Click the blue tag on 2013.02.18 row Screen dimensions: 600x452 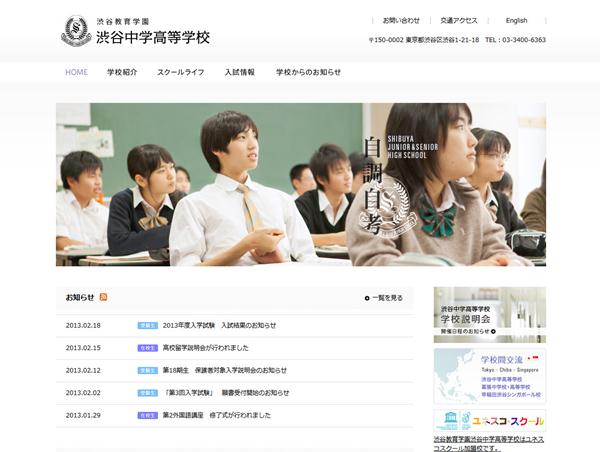(148, 326)
